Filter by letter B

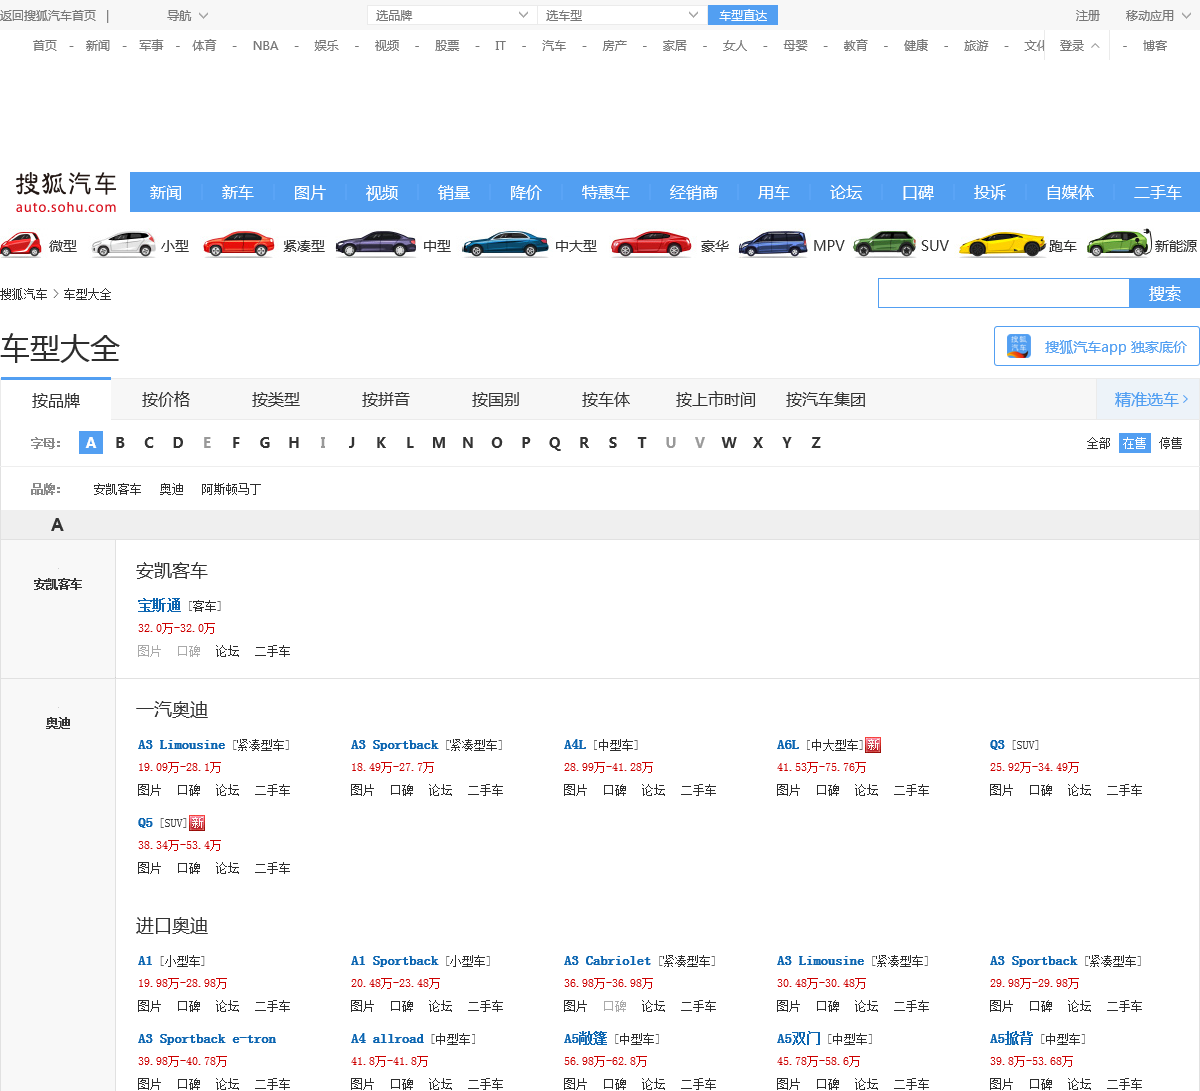[x=120, y=442]
